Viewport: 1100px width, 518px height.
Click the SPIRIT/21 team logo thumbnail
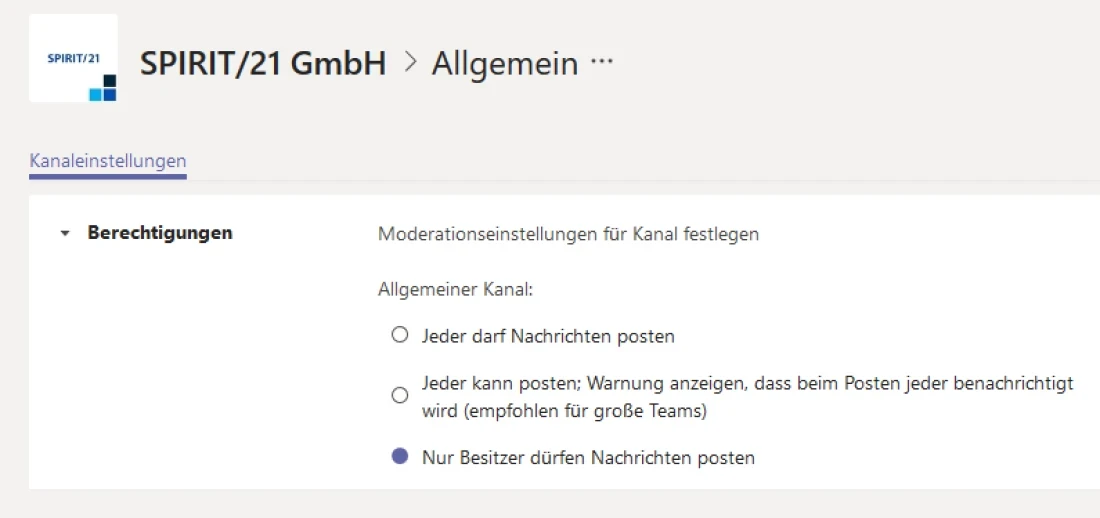coord(73,58)
